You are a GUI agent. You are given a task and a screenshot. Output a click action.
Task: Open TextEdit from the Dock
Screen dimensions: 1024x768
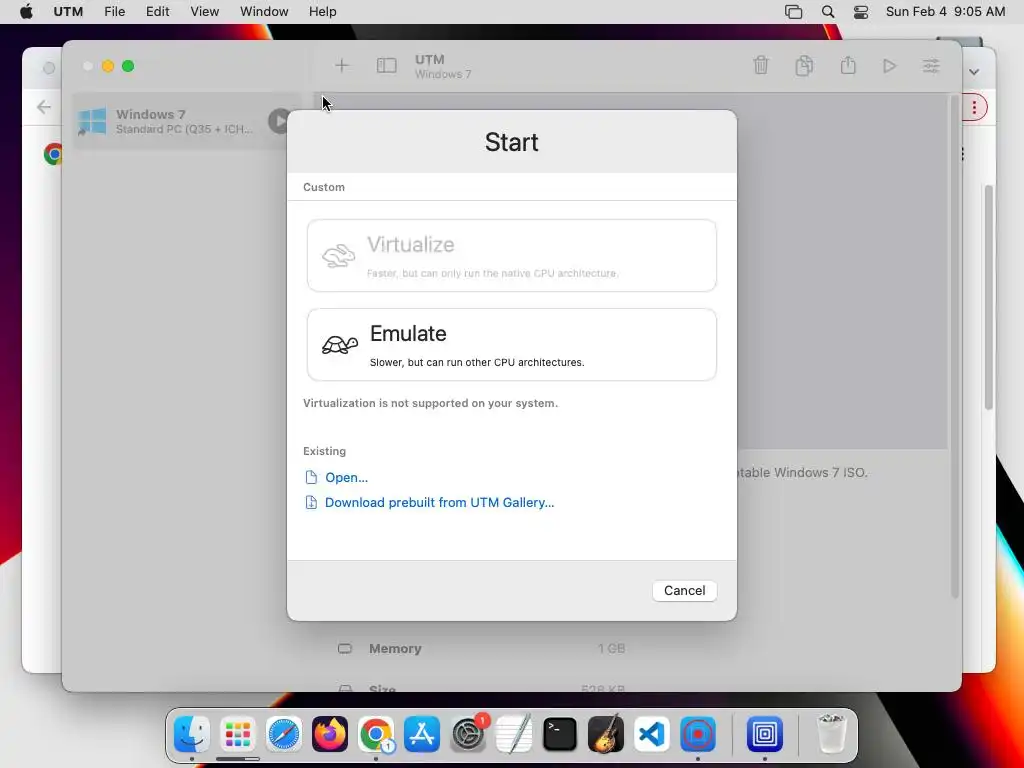[x=514, y=734]
